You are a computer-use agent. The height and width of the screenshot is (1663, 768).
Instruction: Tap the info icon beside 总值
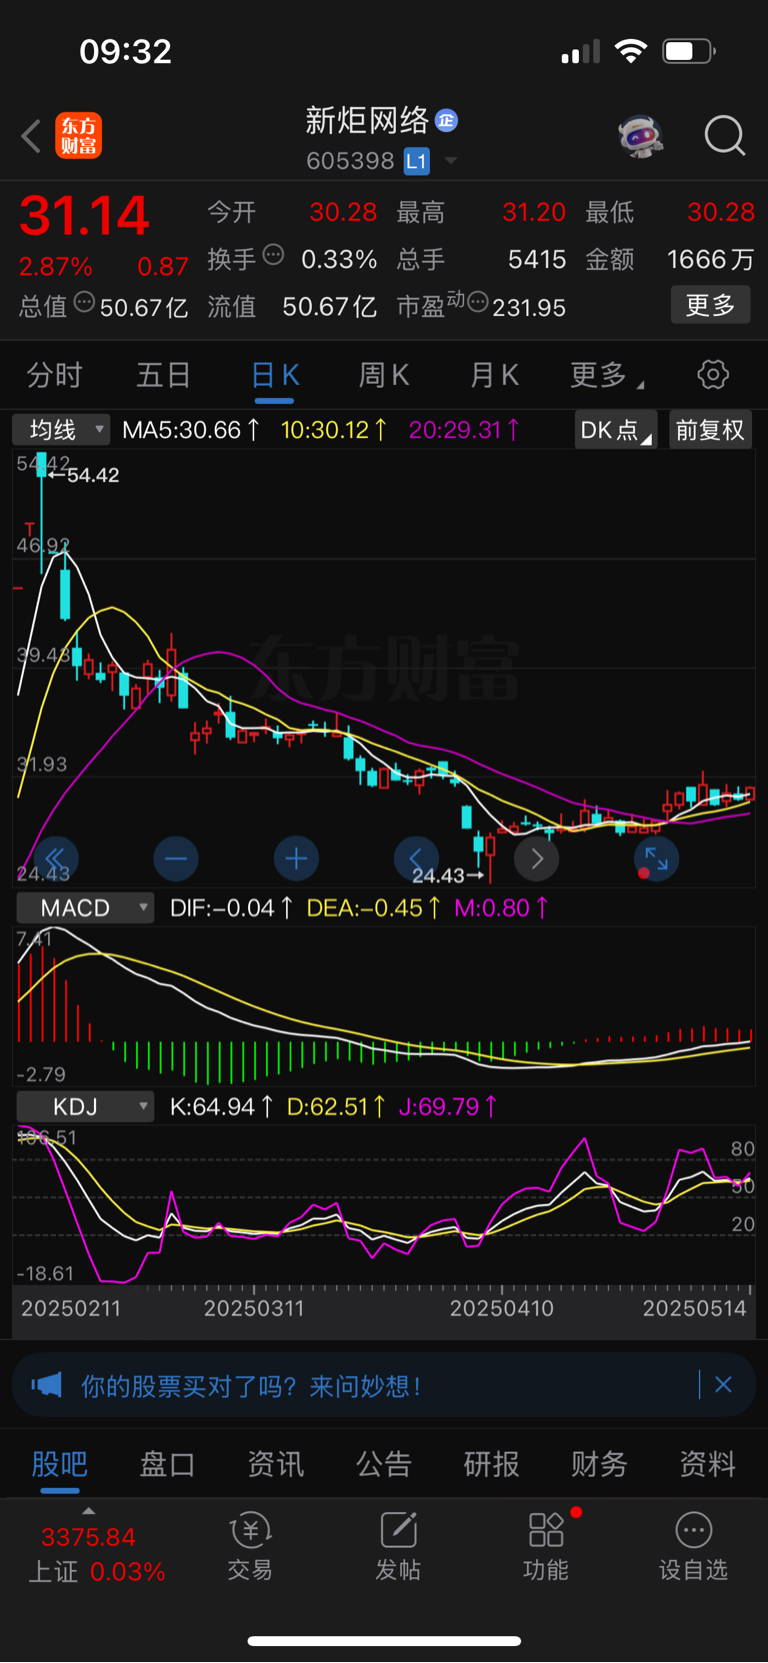pyautogui.click(x=85, y=302)
